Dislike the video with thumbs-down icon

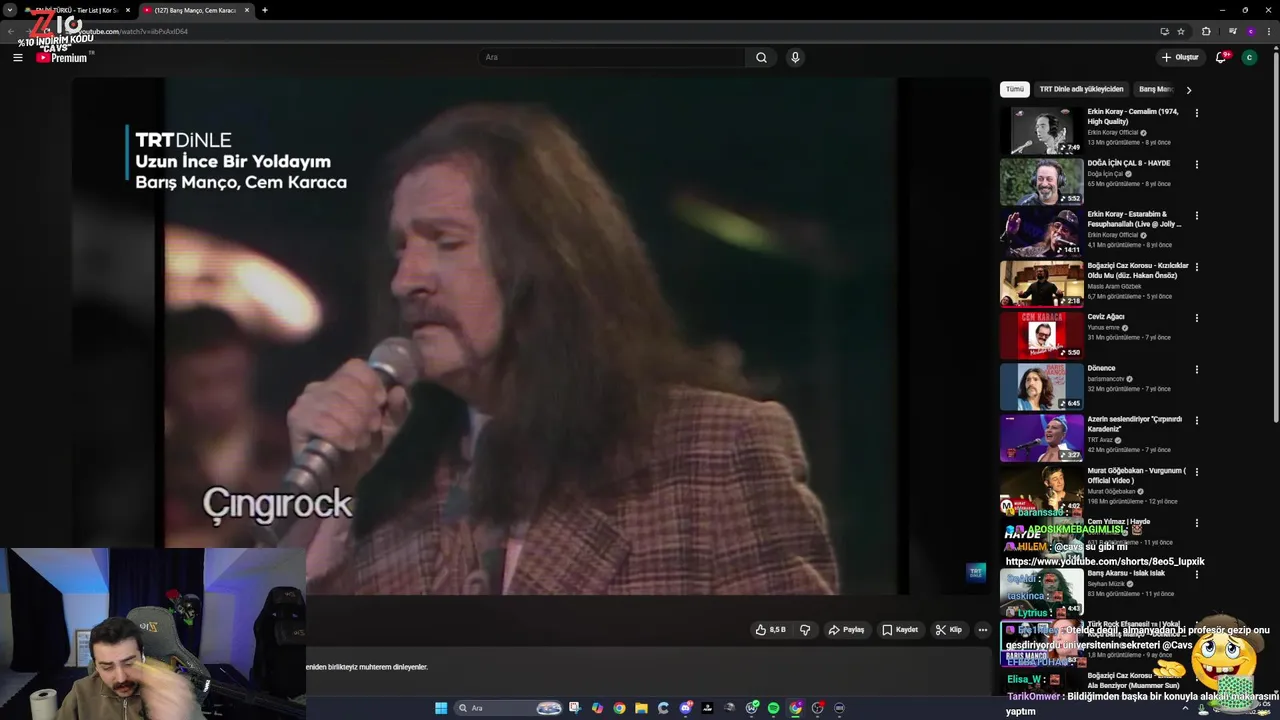click(805, 630)
